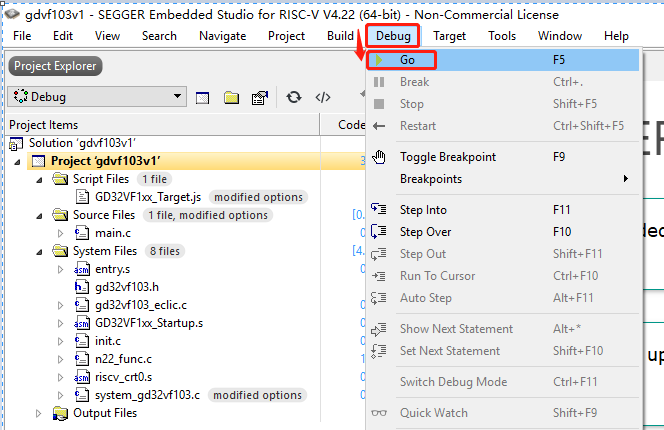Select Switch Debug Mode menu entry

(x=505, y=382)
